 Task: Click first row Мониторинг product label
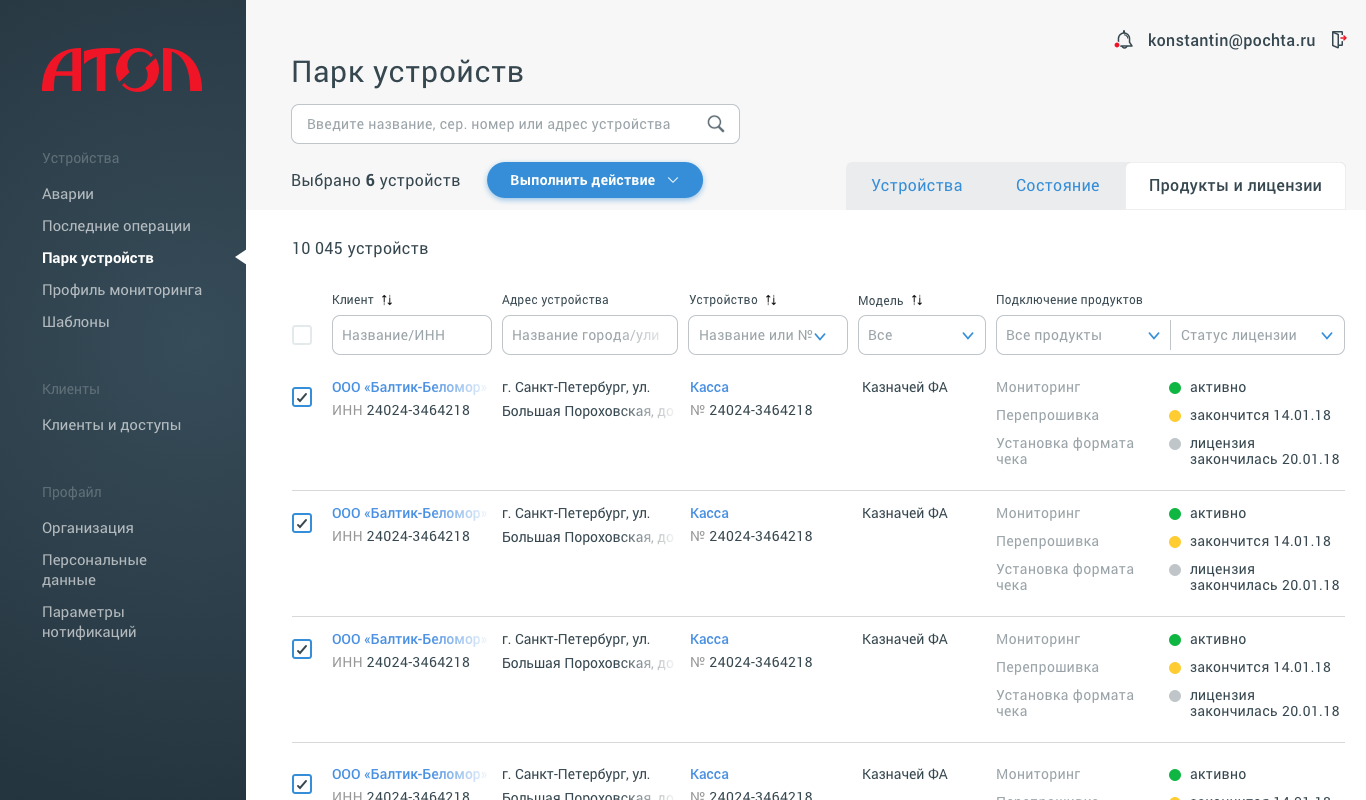1038,387
